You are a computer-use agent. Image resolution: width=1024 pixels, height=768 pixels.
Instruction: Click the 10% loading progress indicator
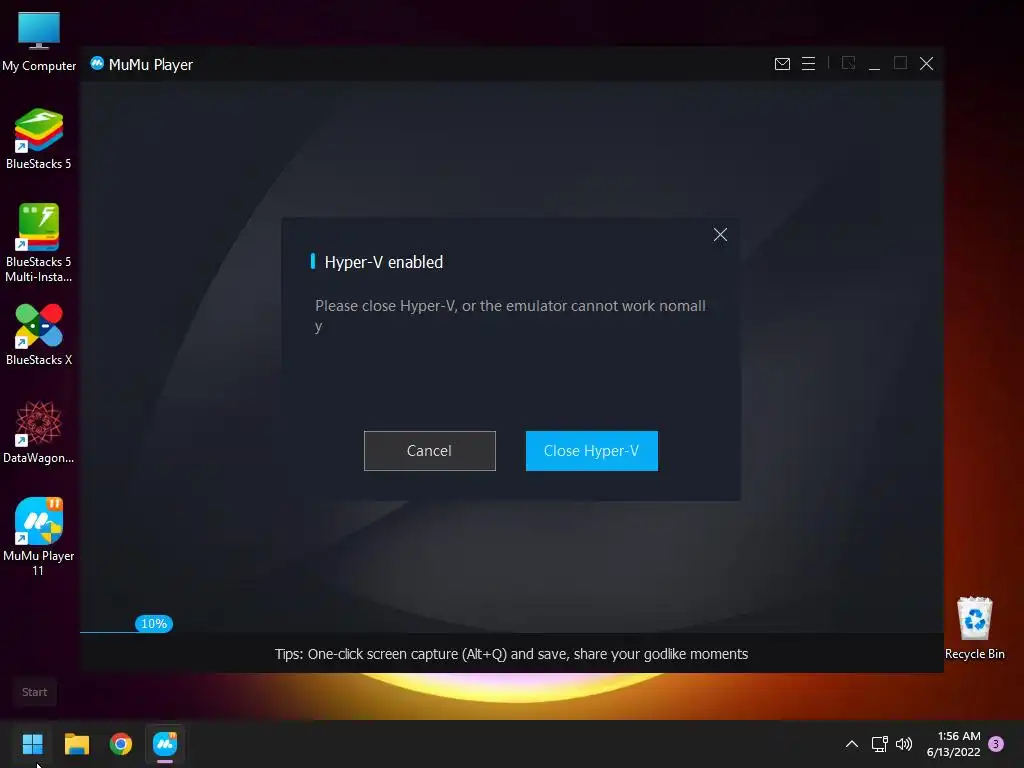[x=154, y=624]
